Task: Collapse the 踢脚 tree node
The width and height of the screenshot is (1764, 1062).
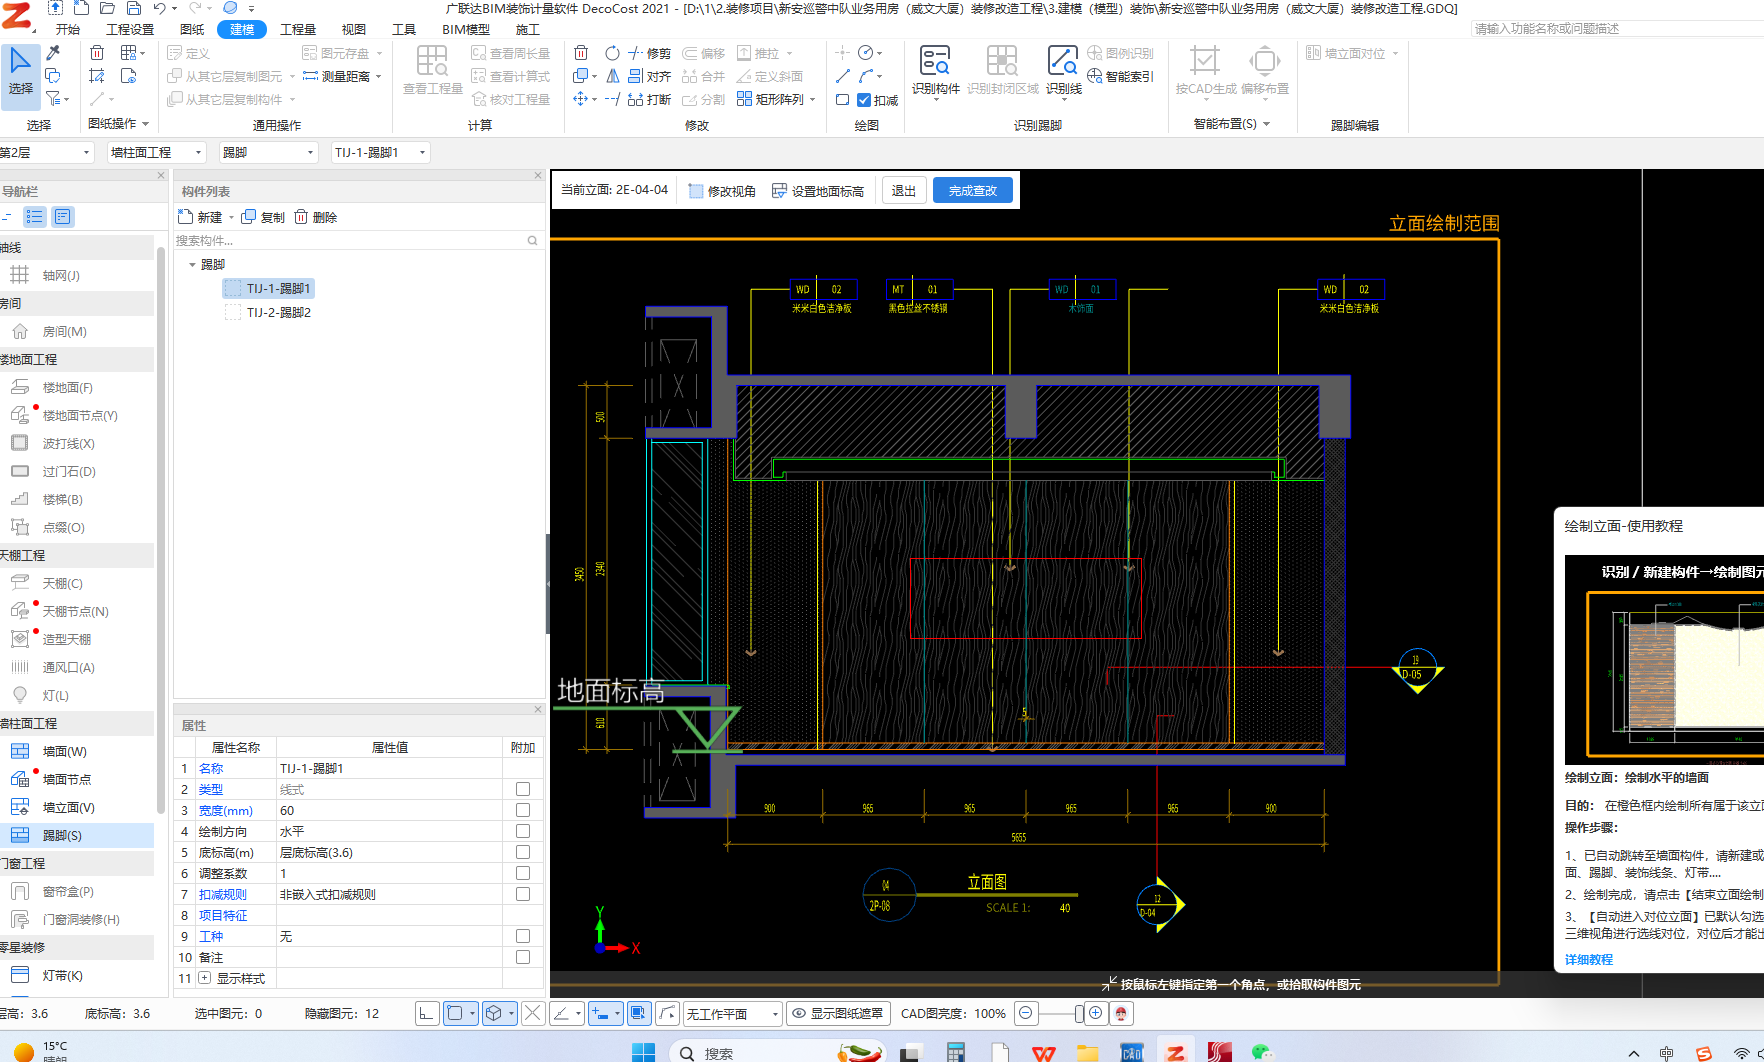Action: pyautogui.click(x=192, y=265)
